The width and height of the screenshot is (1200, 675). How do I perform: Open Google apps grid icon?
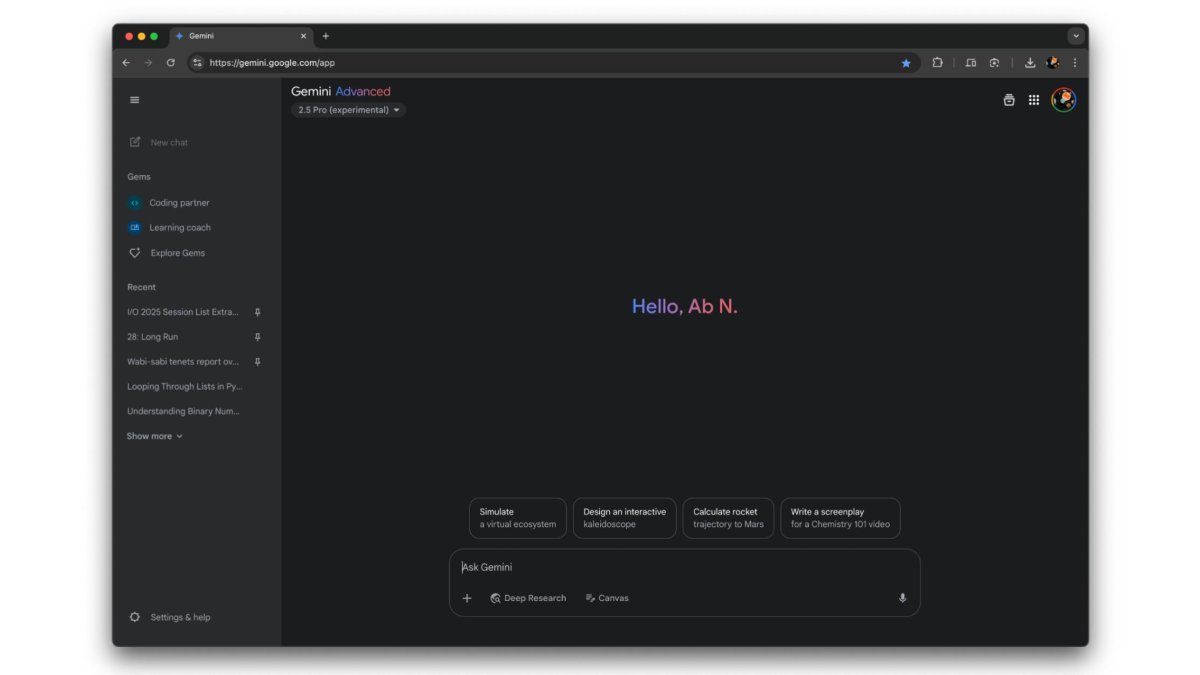1034,100
